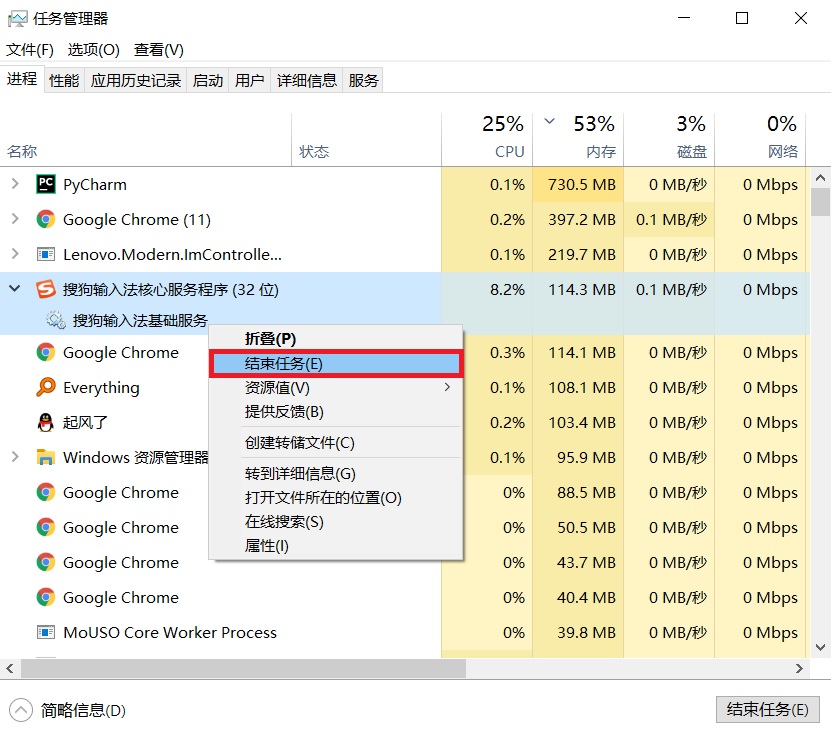831x739 pixels.
Task: Switch to the 应用历史记录 tab
Action: point(136,80)
